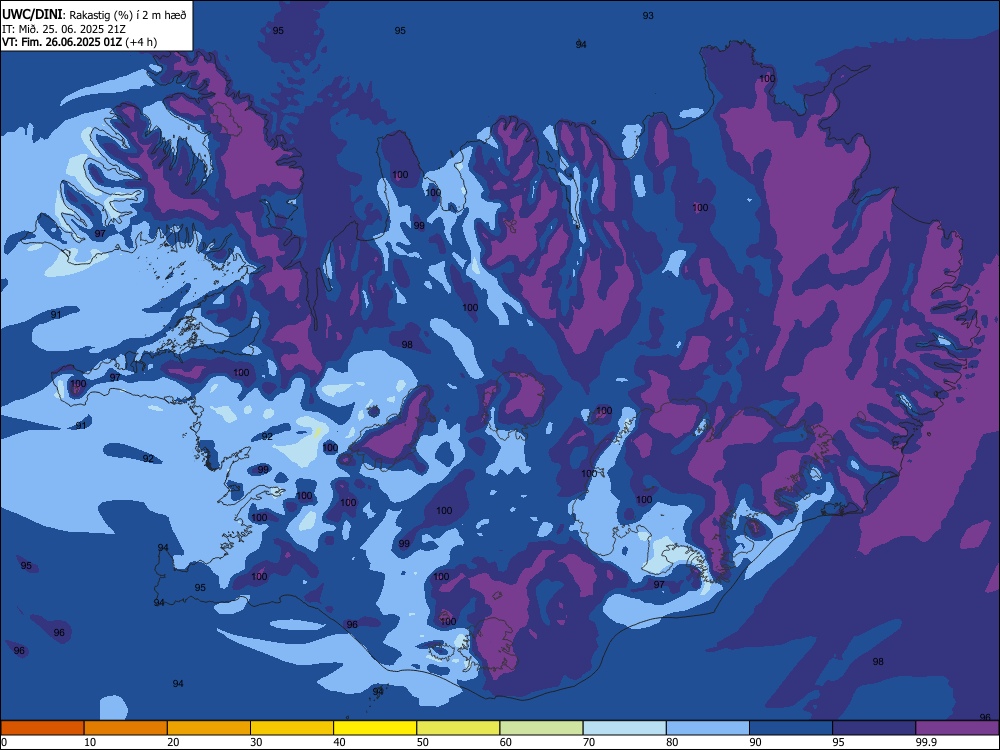Screen dimensions: 1000x750
Task: Click the '93' humidity value on the map
Action: 648,16
